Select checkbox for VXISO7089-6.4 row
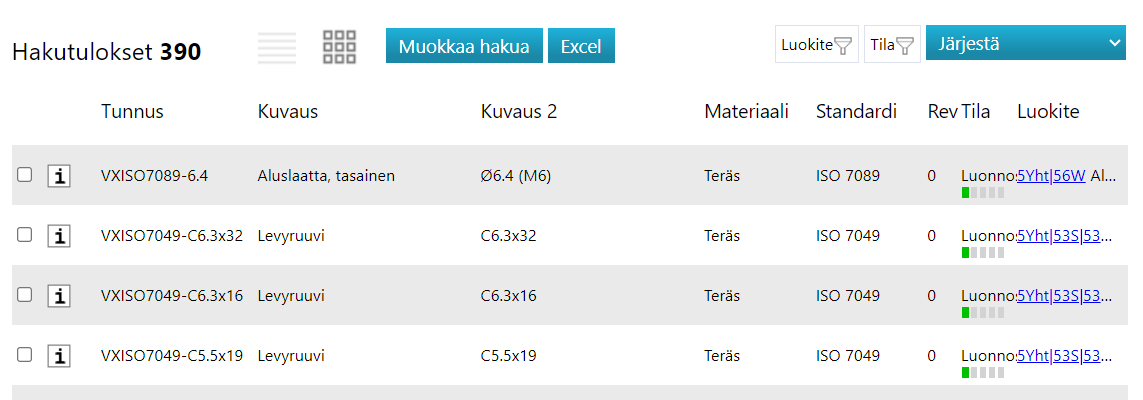This screenshot has height=400, width=1143. 25,175
